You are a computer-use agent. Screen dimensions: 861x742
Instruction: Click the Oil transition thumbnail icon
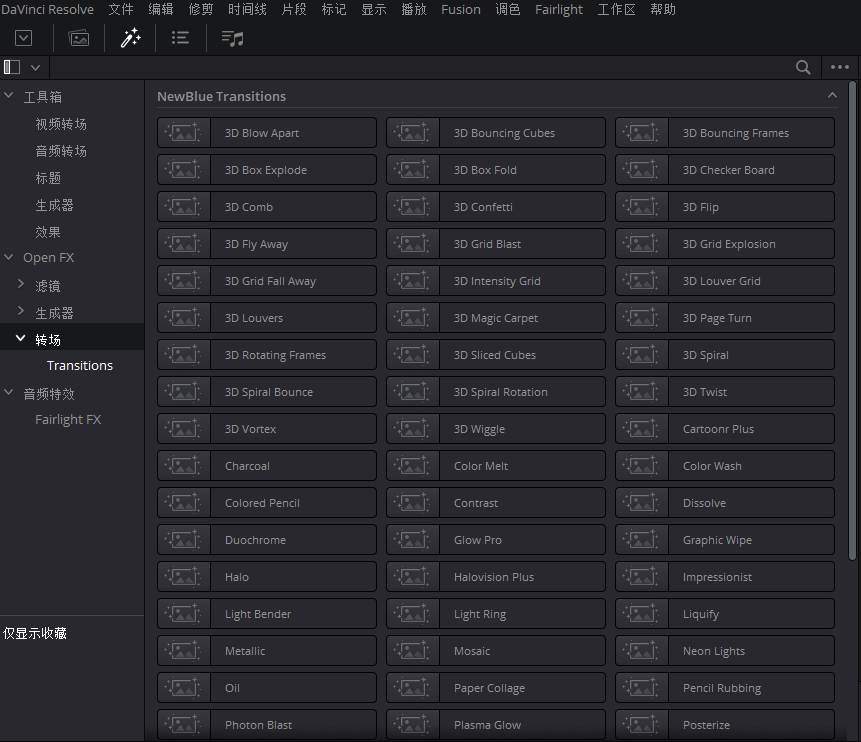(x=184, y=688)
